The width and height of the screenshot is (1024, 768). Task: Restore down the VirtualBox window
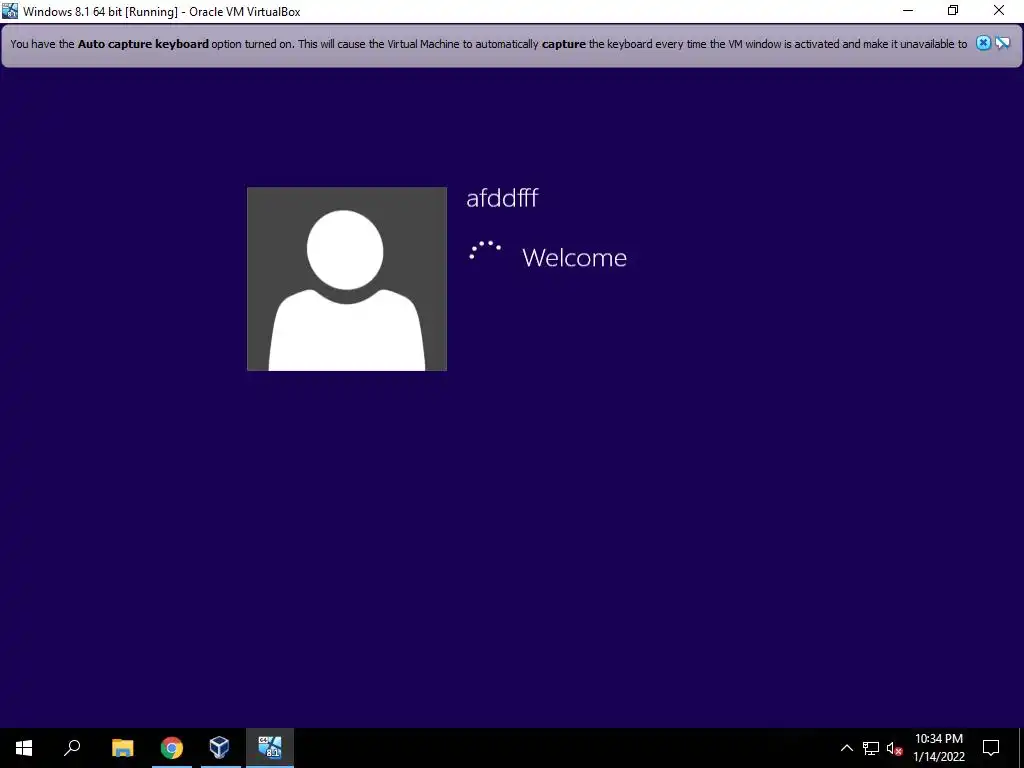click(x=953, y=10)
